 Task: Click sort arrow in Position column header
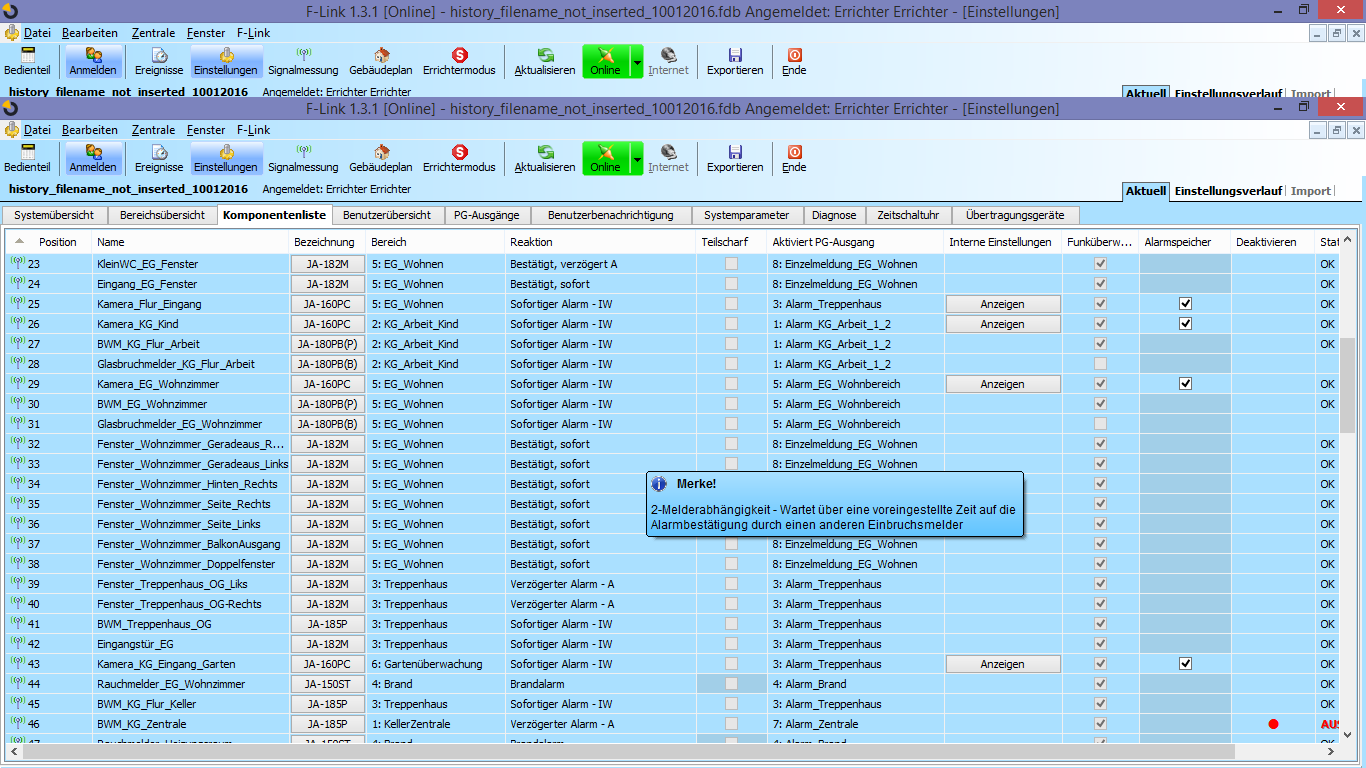(19, 242)
